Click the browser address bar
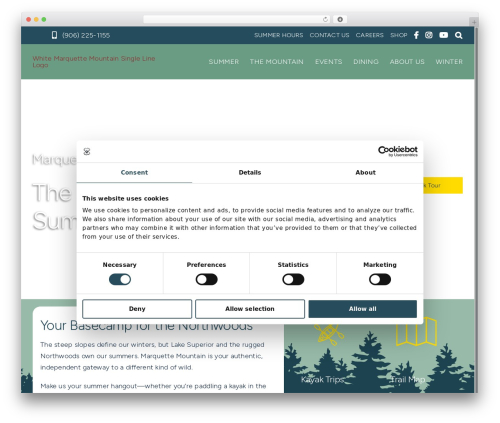This screenshot has height=423, width=500. (x=237, y=19)
